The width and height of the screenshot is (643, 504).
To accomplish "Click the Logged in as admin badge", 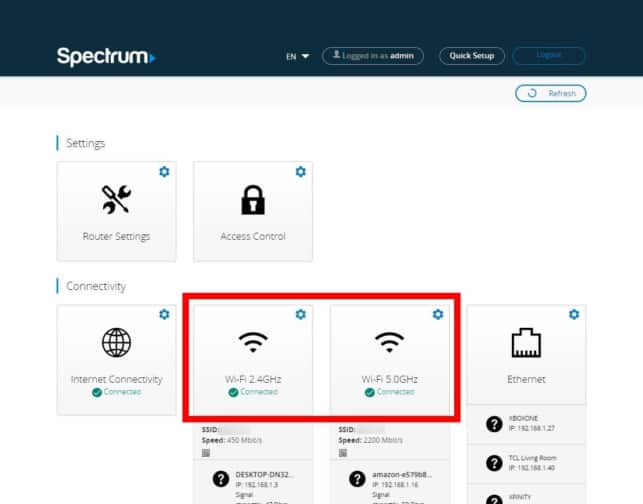I will (373, 56).
